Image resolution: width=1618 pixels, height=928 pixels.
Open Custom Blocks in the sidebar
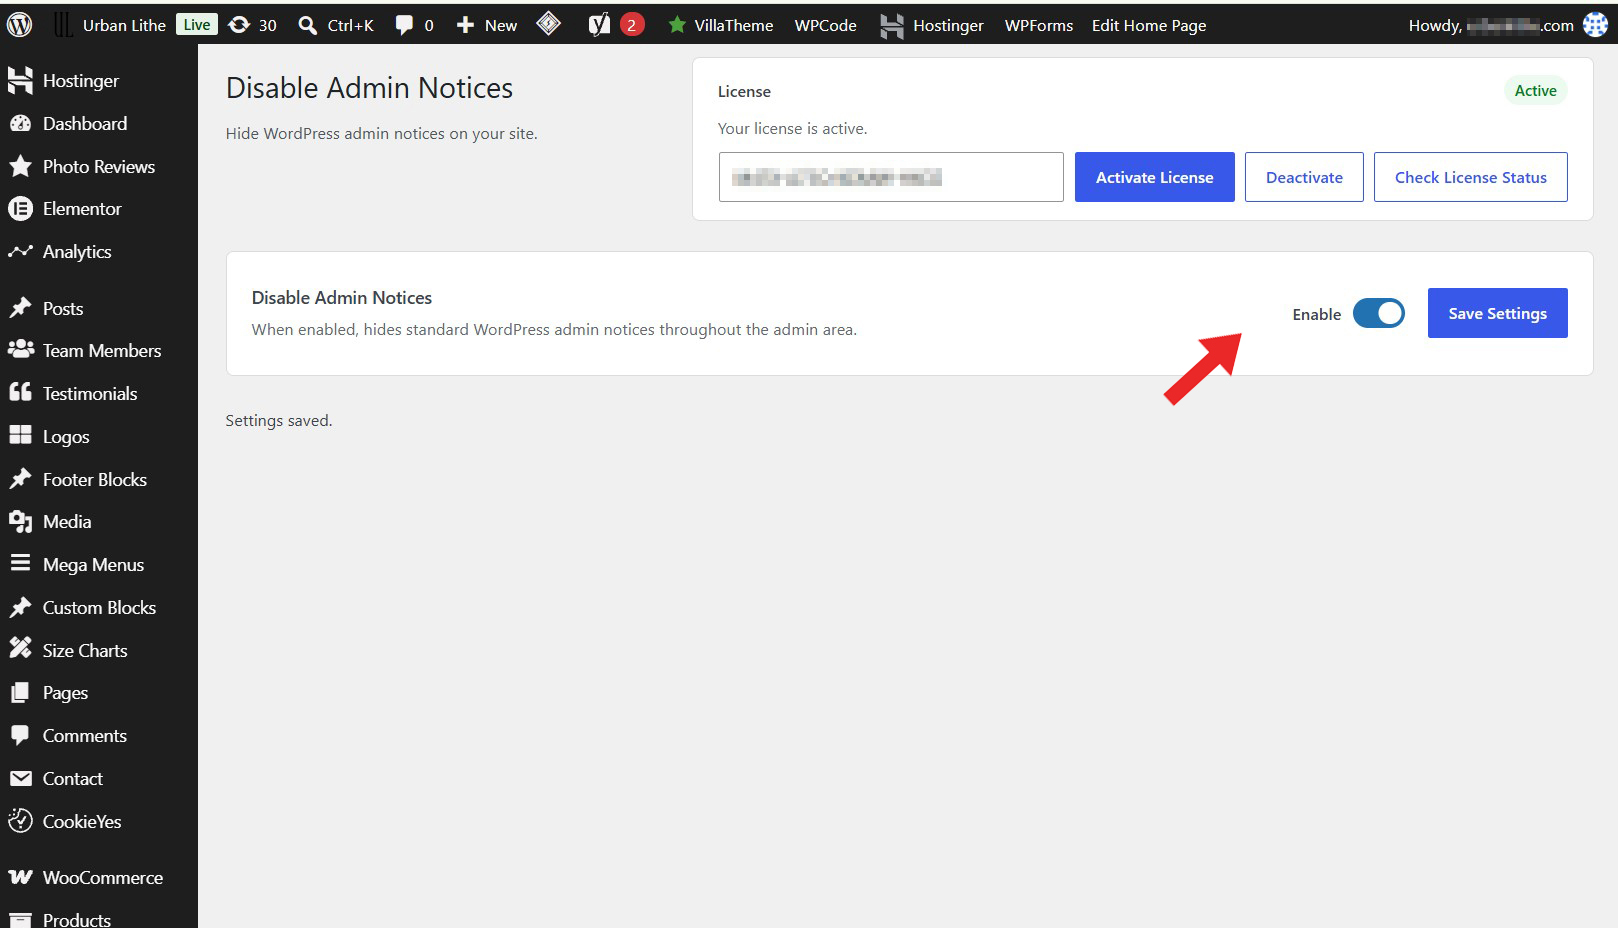99,608
